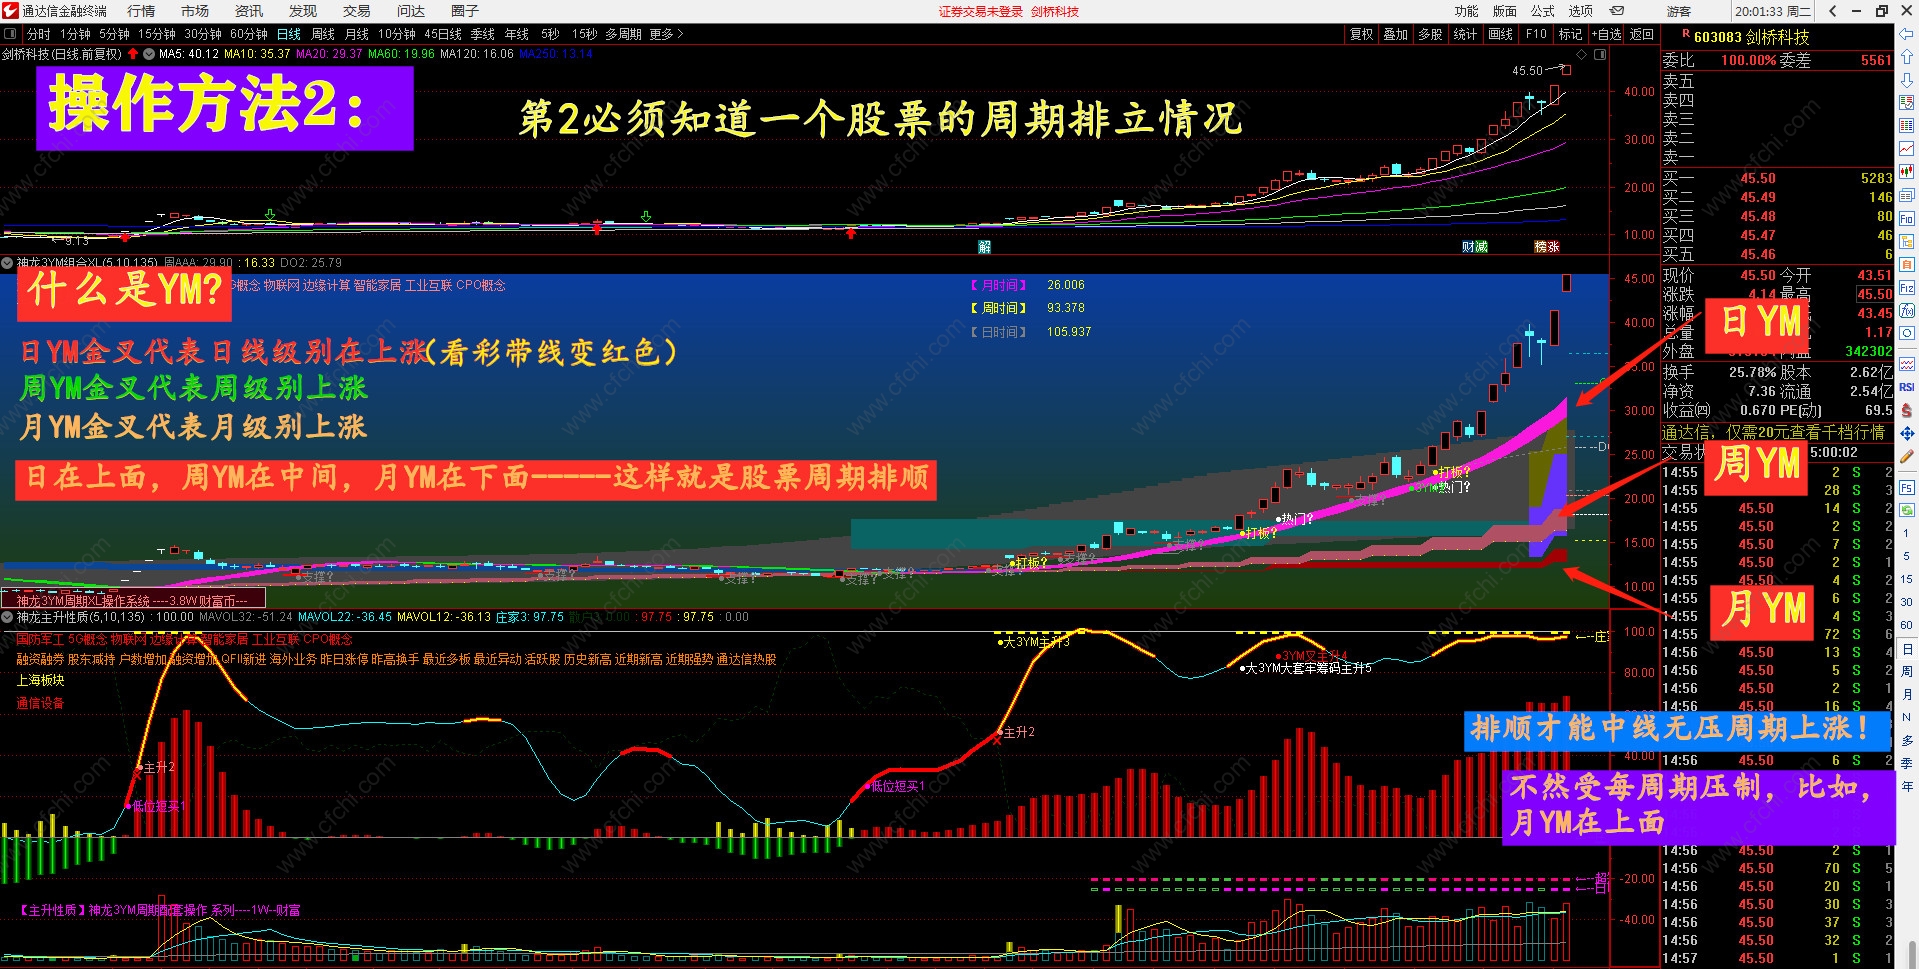Click the 画线 drawing button

(x=1501, y=34)
